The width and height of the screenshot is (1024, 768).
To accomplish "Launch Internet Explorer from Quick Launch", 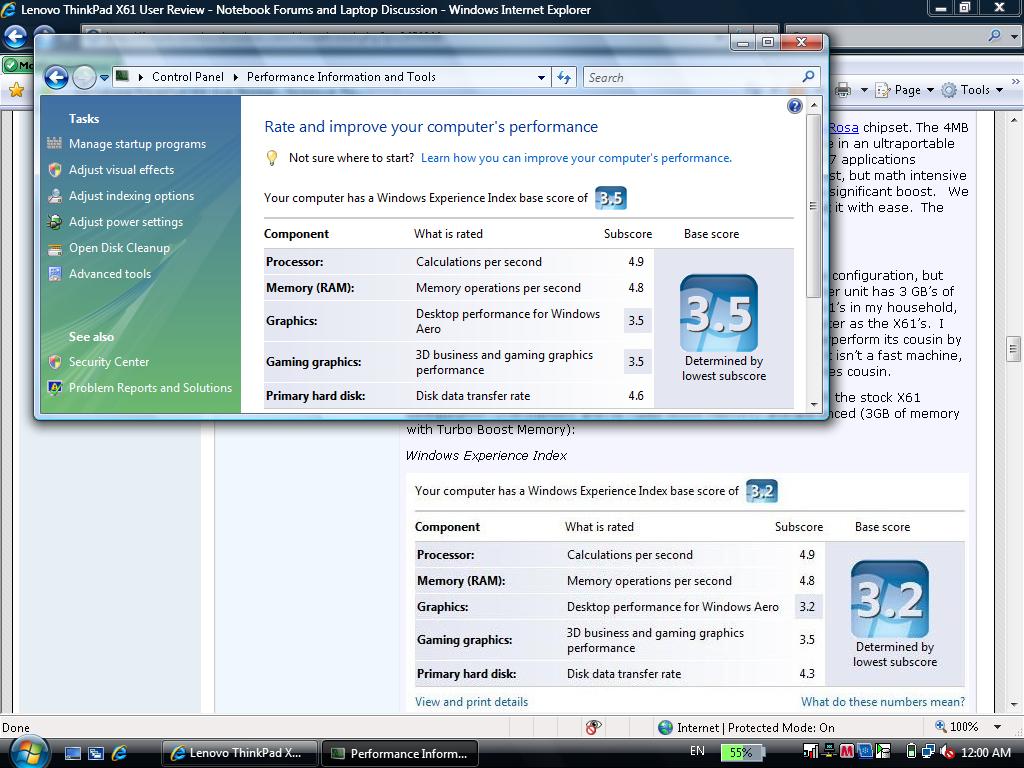I will [120, 753].
